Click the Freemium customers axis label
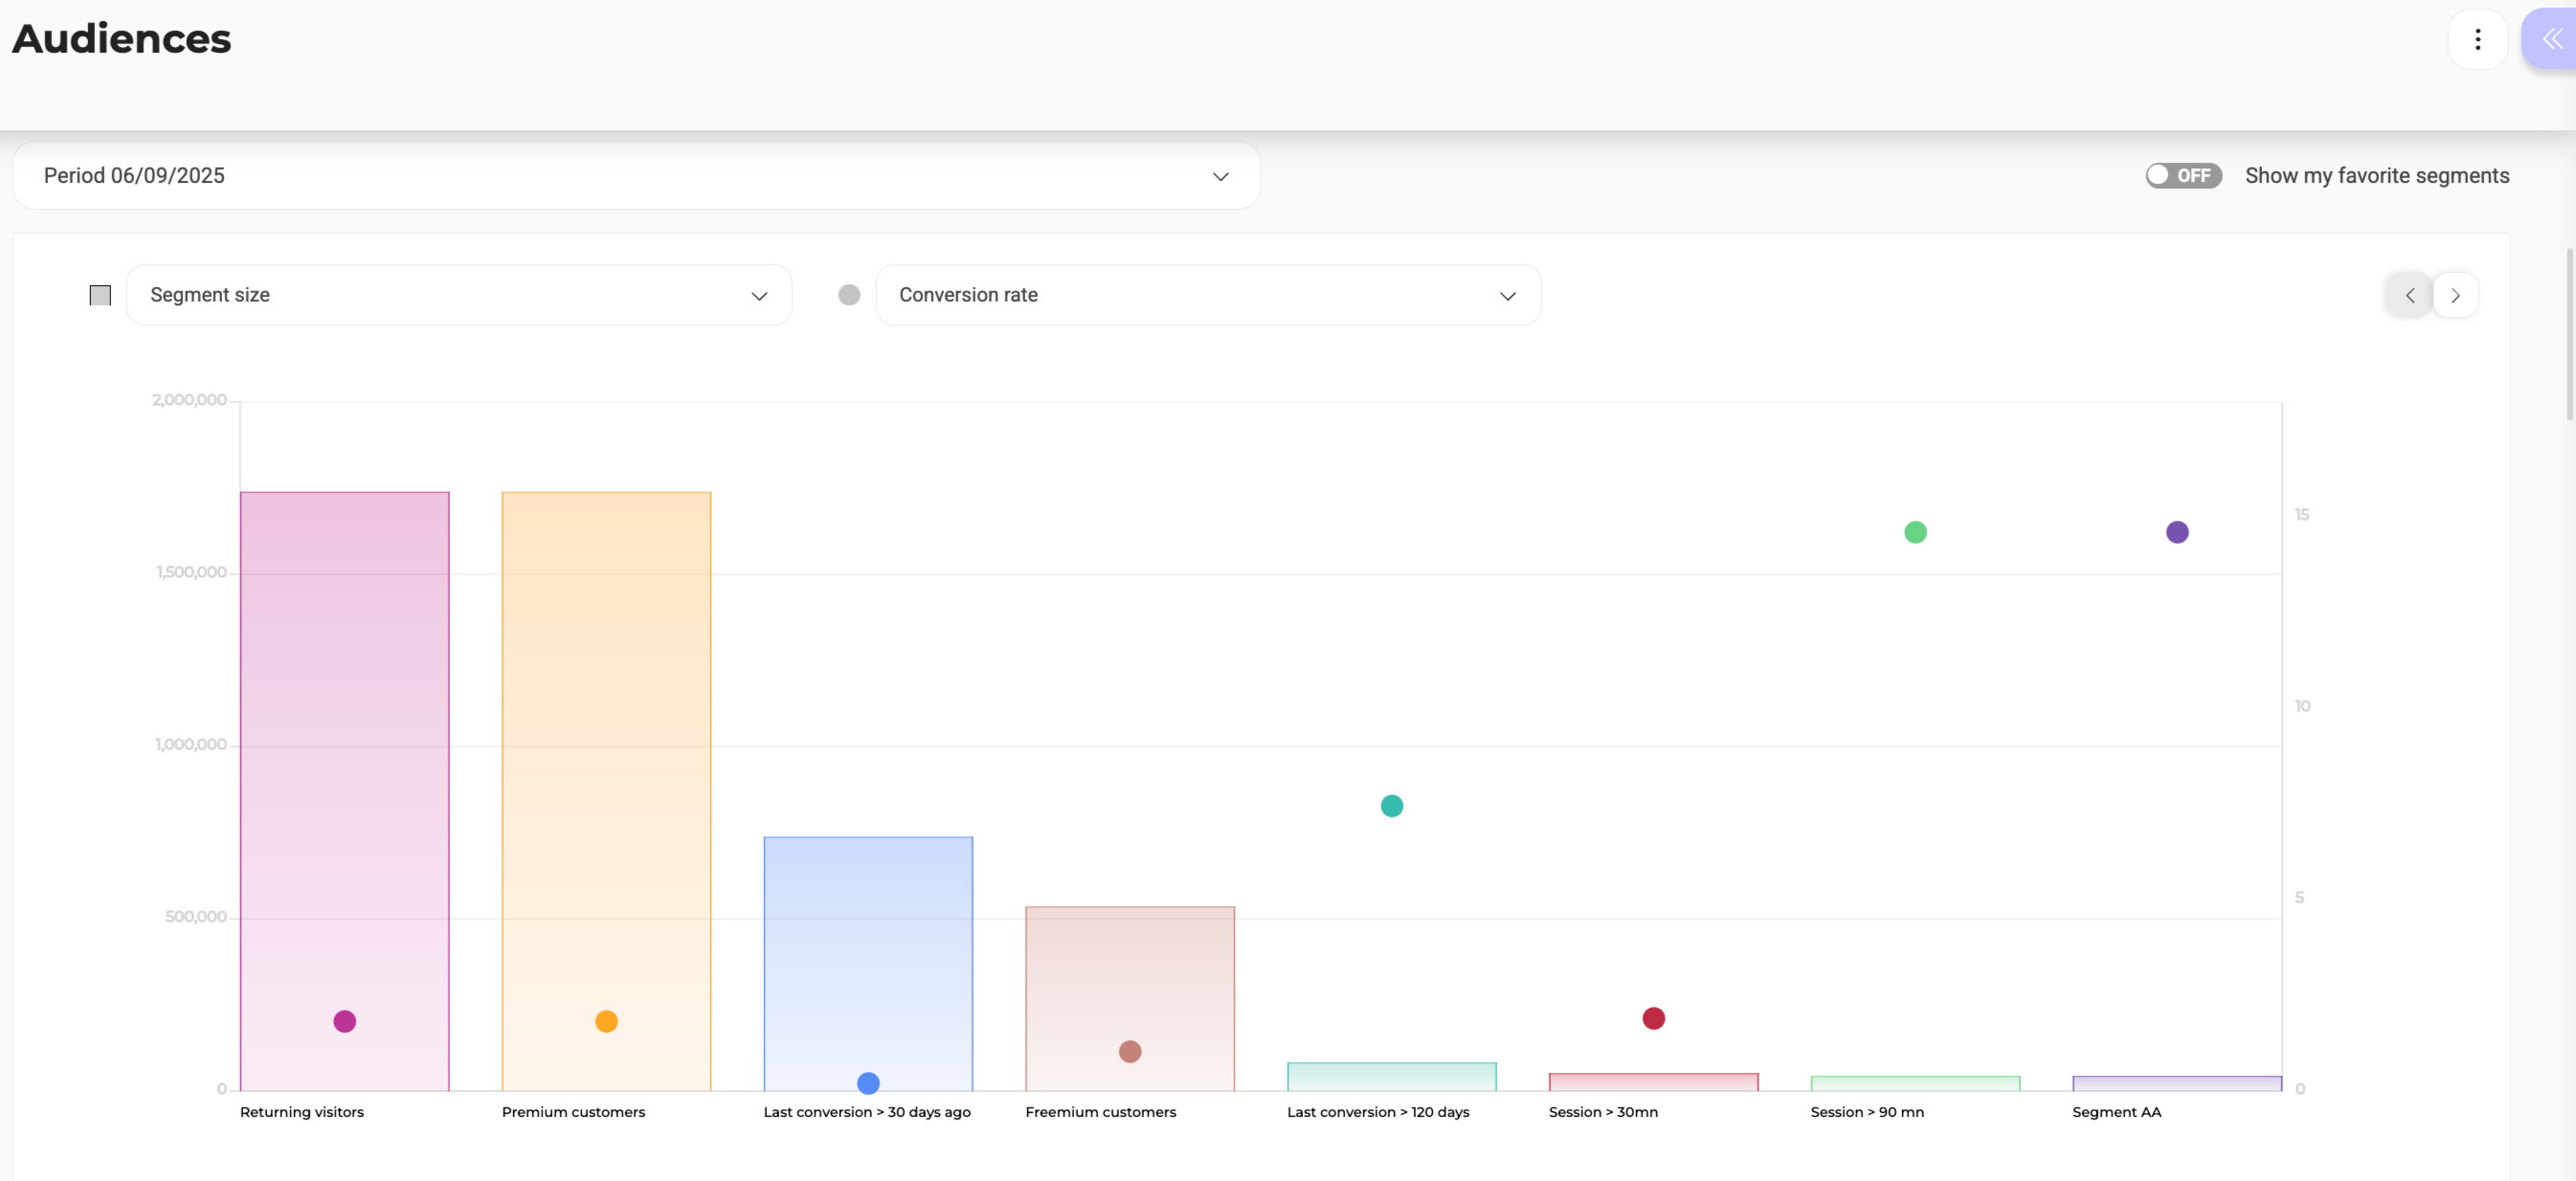The height and width of the screenshot is (1181, 2576). 1100,1112
